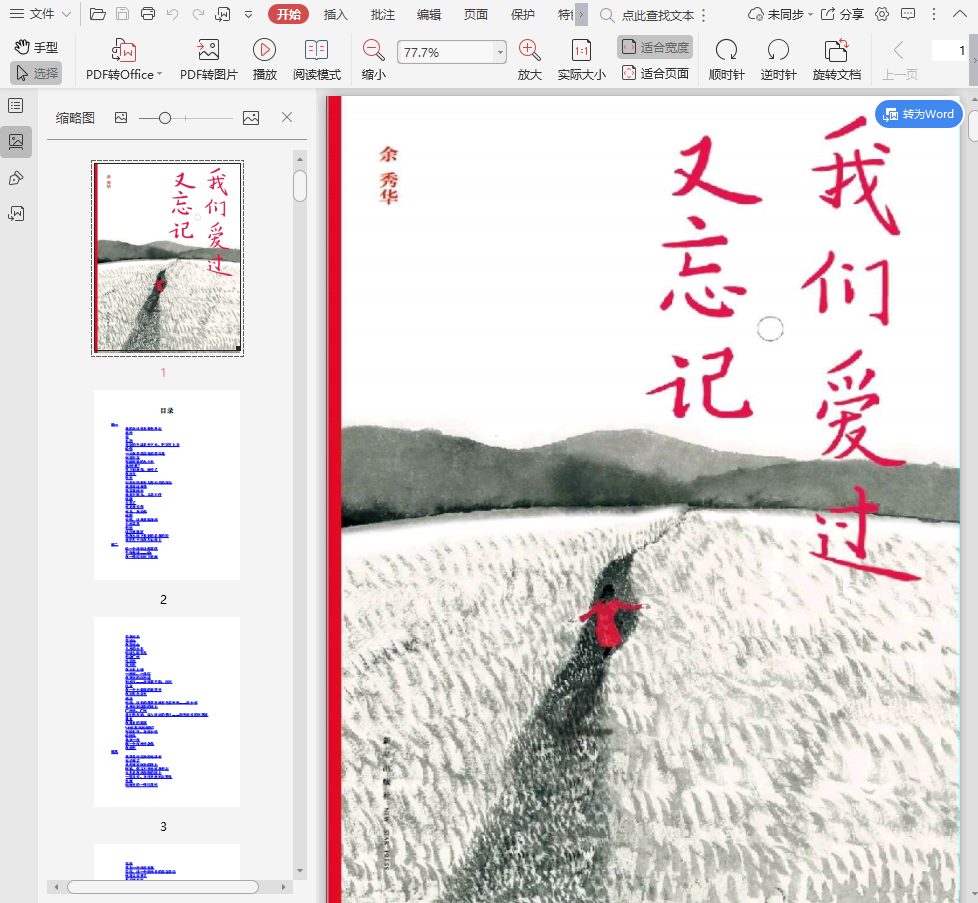Click the 77.7% zoom level field

[446, 52]
